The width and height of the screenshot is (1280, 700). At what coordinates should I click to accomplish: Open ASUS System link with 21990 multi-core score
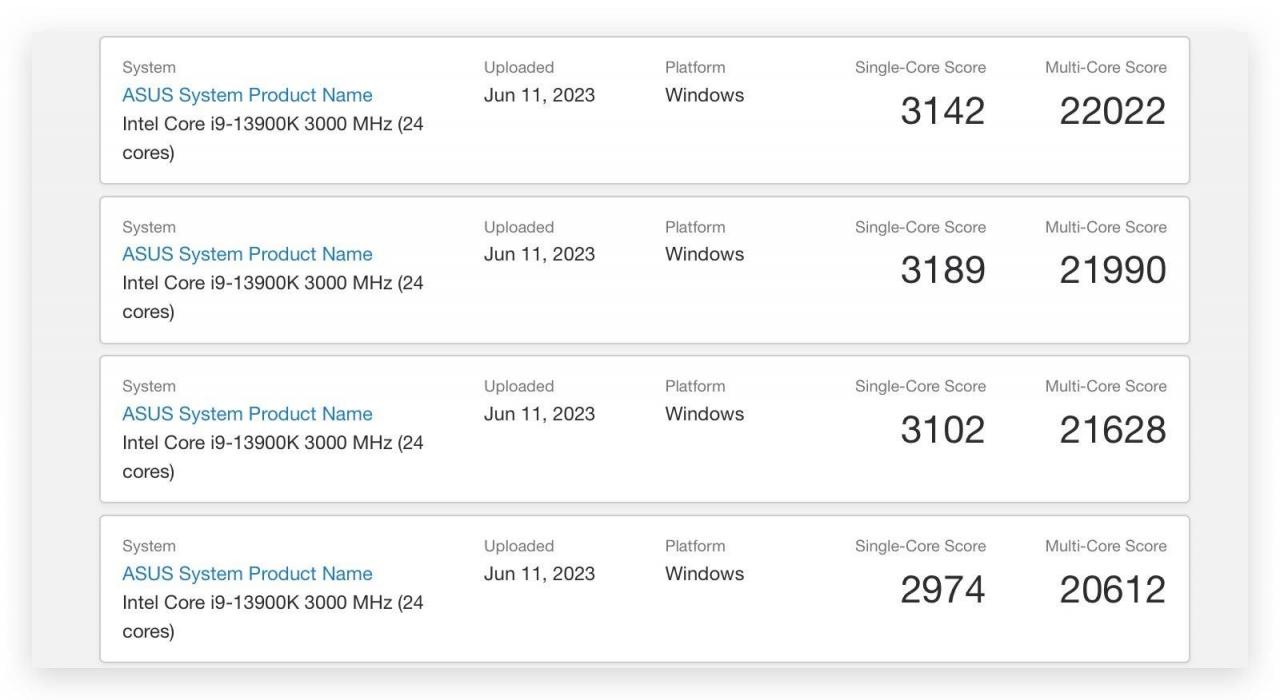pos(247,254)
